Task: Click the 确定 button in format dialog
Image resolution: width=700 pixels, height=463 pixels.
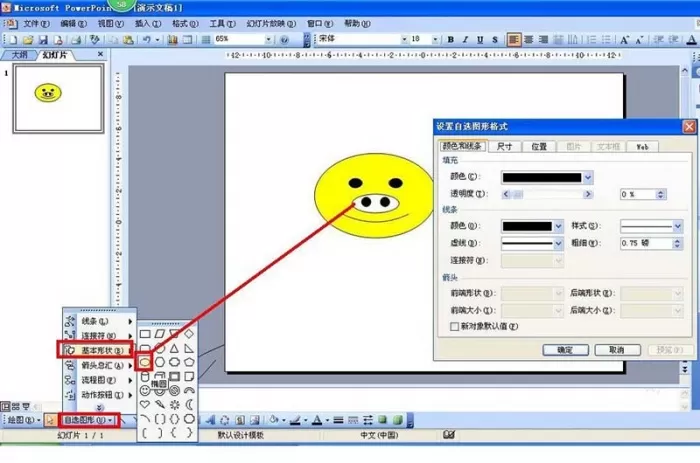Action: pyautogui.click(x=565, y=350)
